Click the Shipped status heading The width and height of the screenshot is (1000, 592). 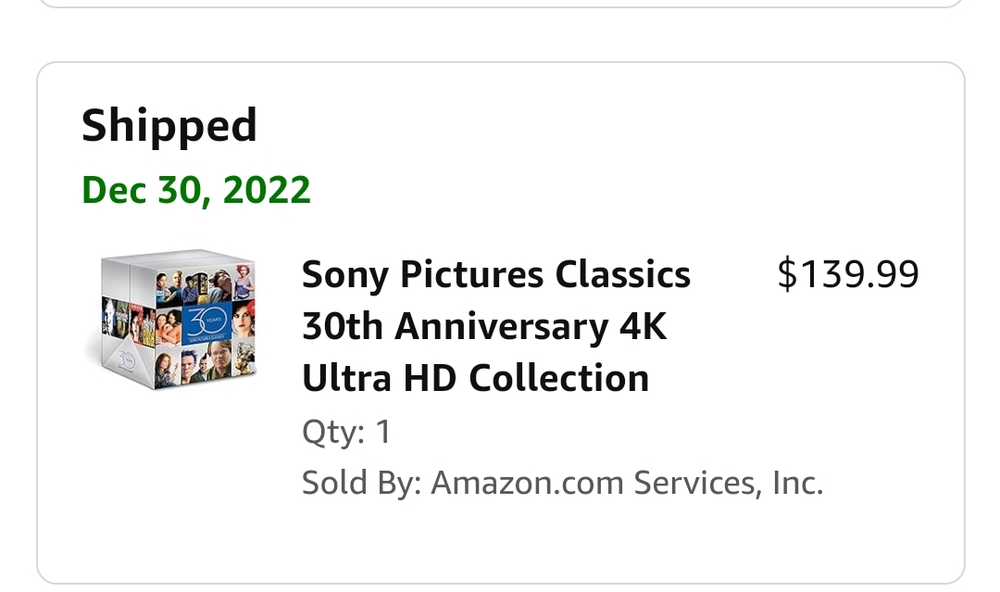[169, 126]
